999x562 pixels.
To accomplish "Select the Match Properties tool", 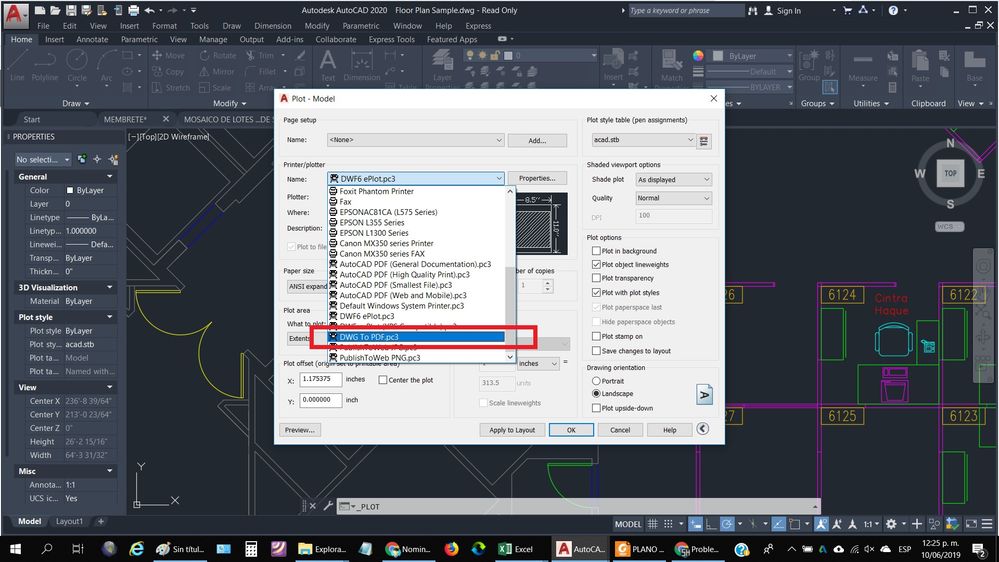I will (x=671, y=66).
